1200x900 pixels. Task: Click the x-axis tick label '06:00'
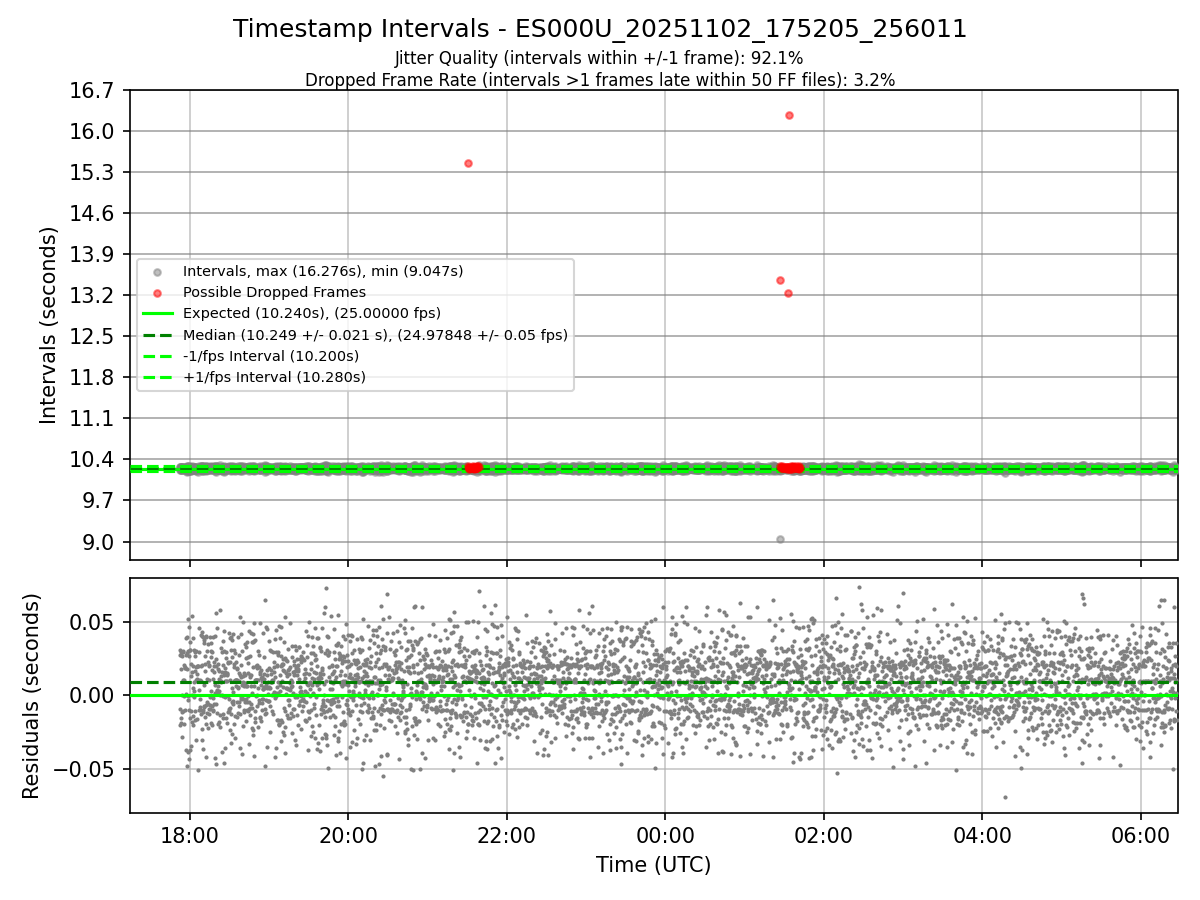[1141, 834]
